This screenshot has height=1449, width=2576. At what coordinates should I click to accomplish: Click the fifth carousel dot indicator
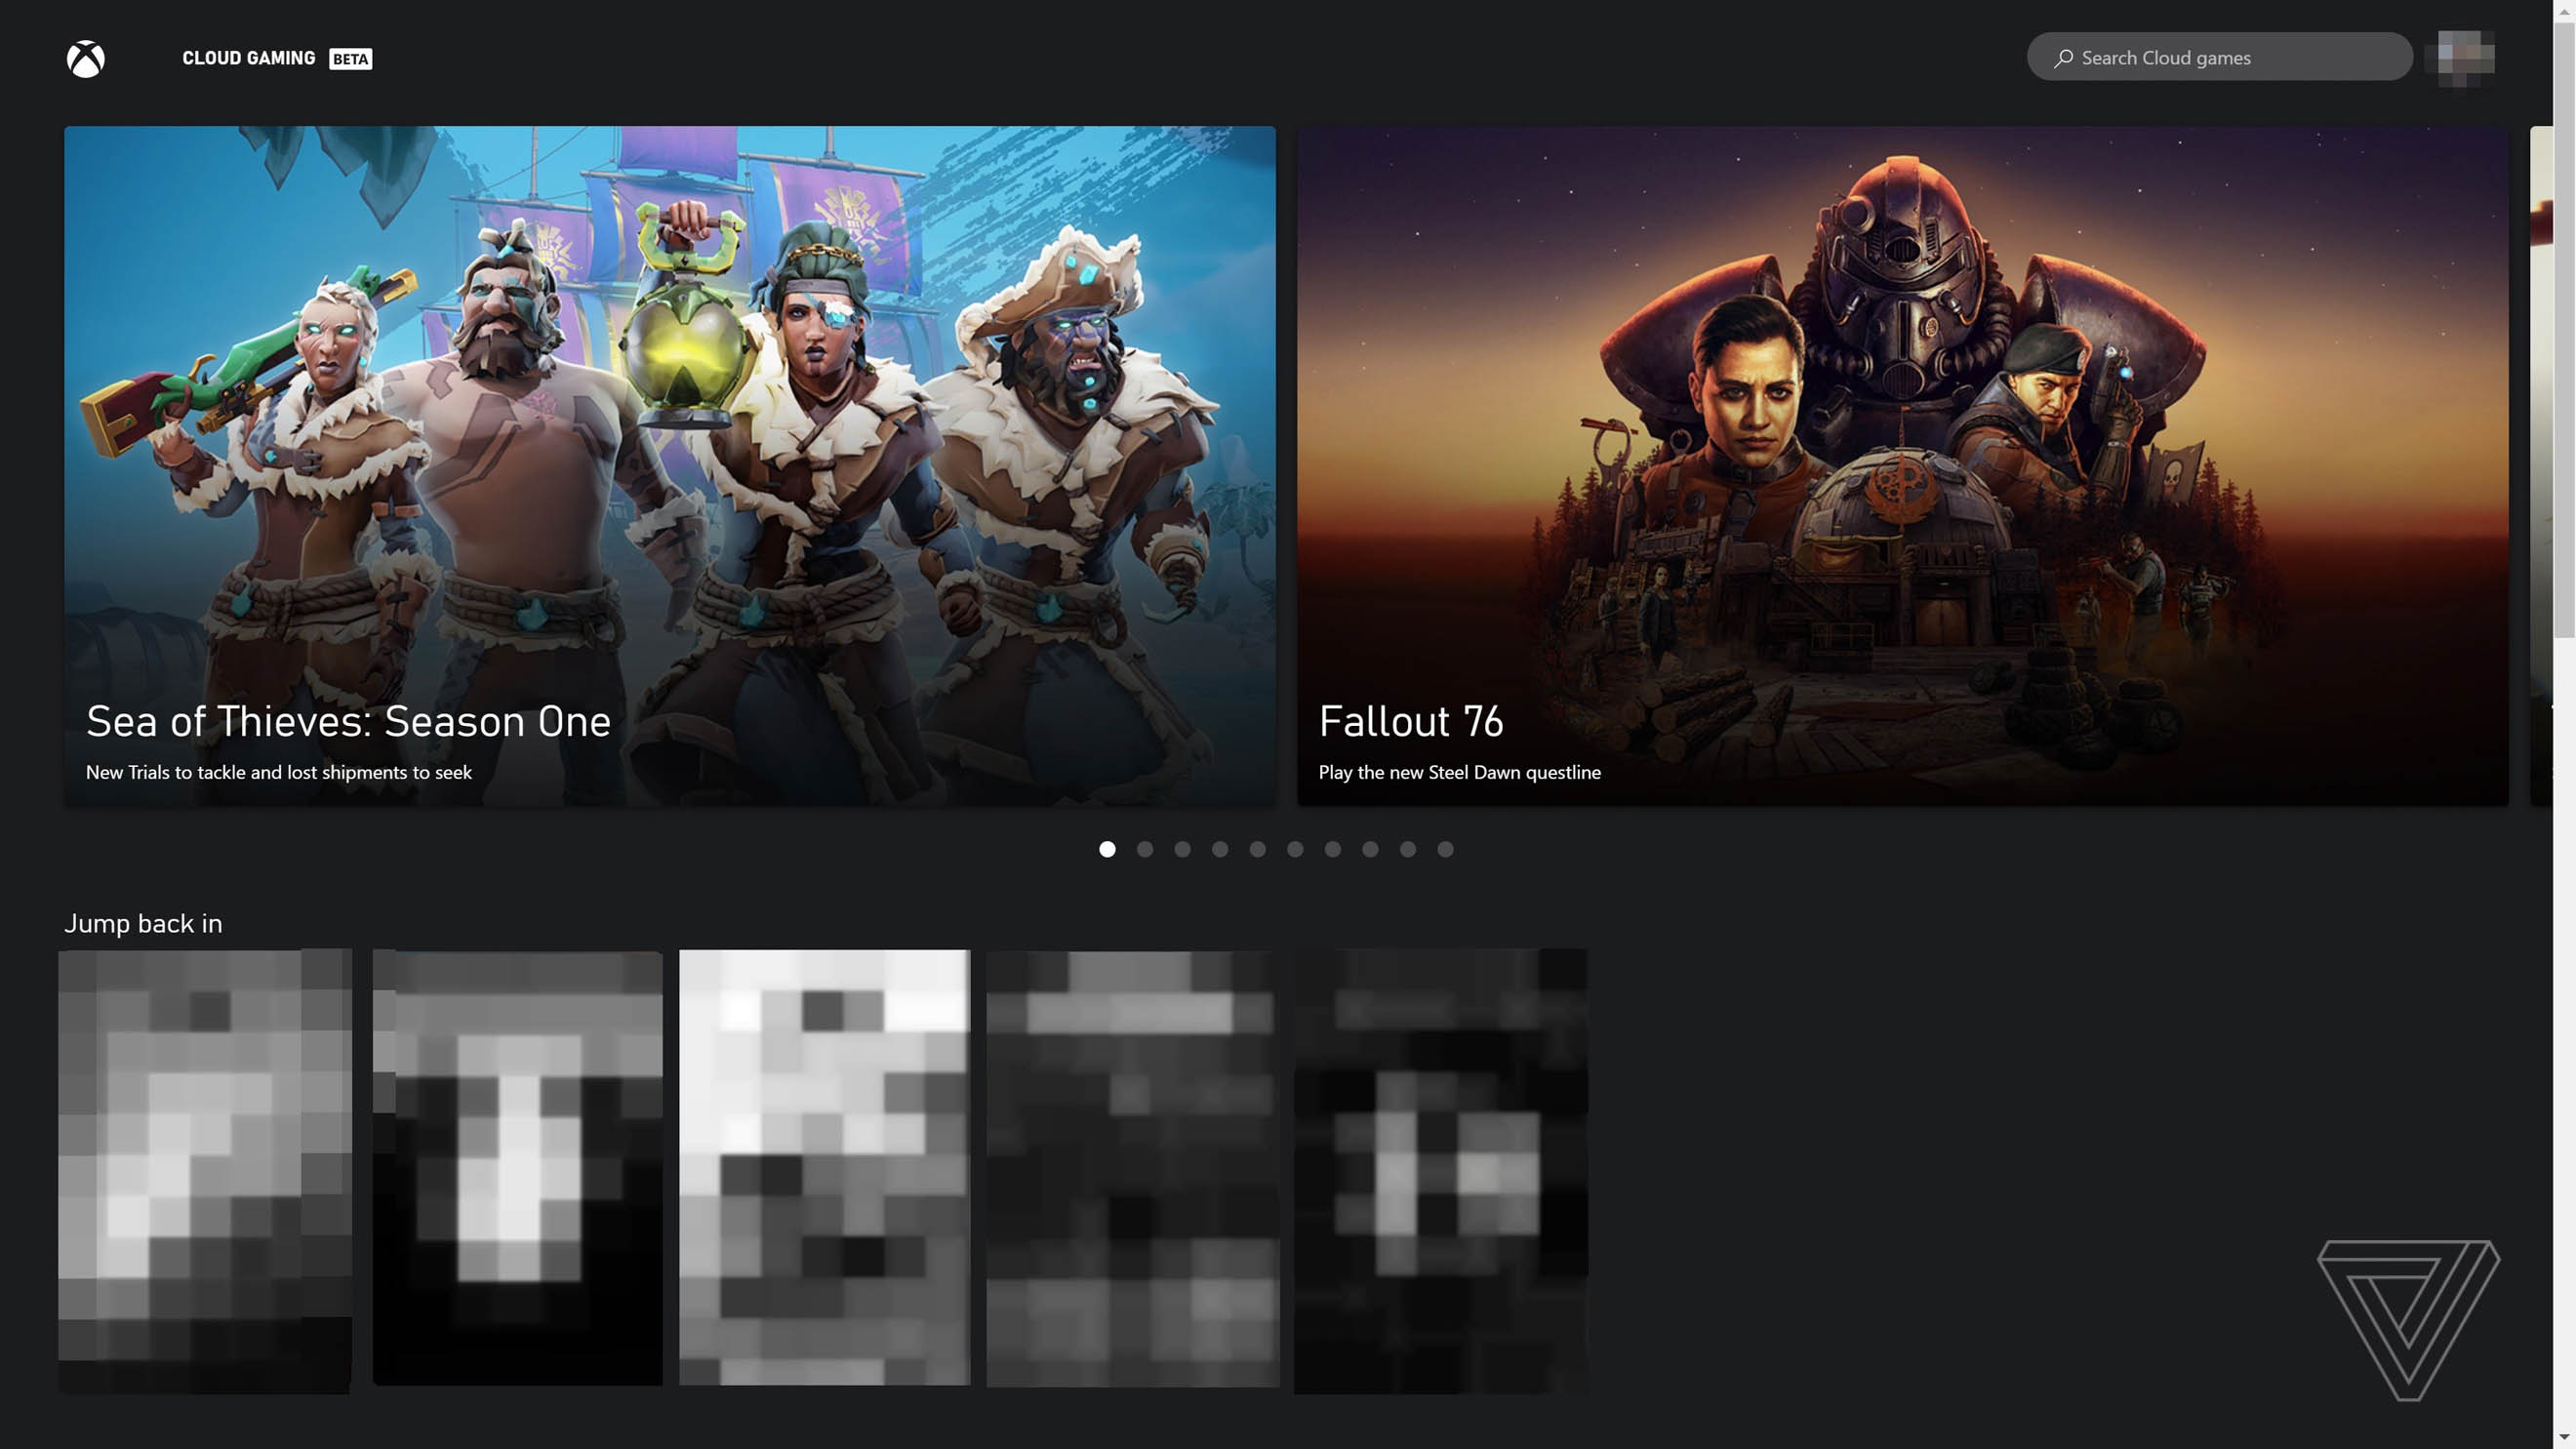(1256, 849)
